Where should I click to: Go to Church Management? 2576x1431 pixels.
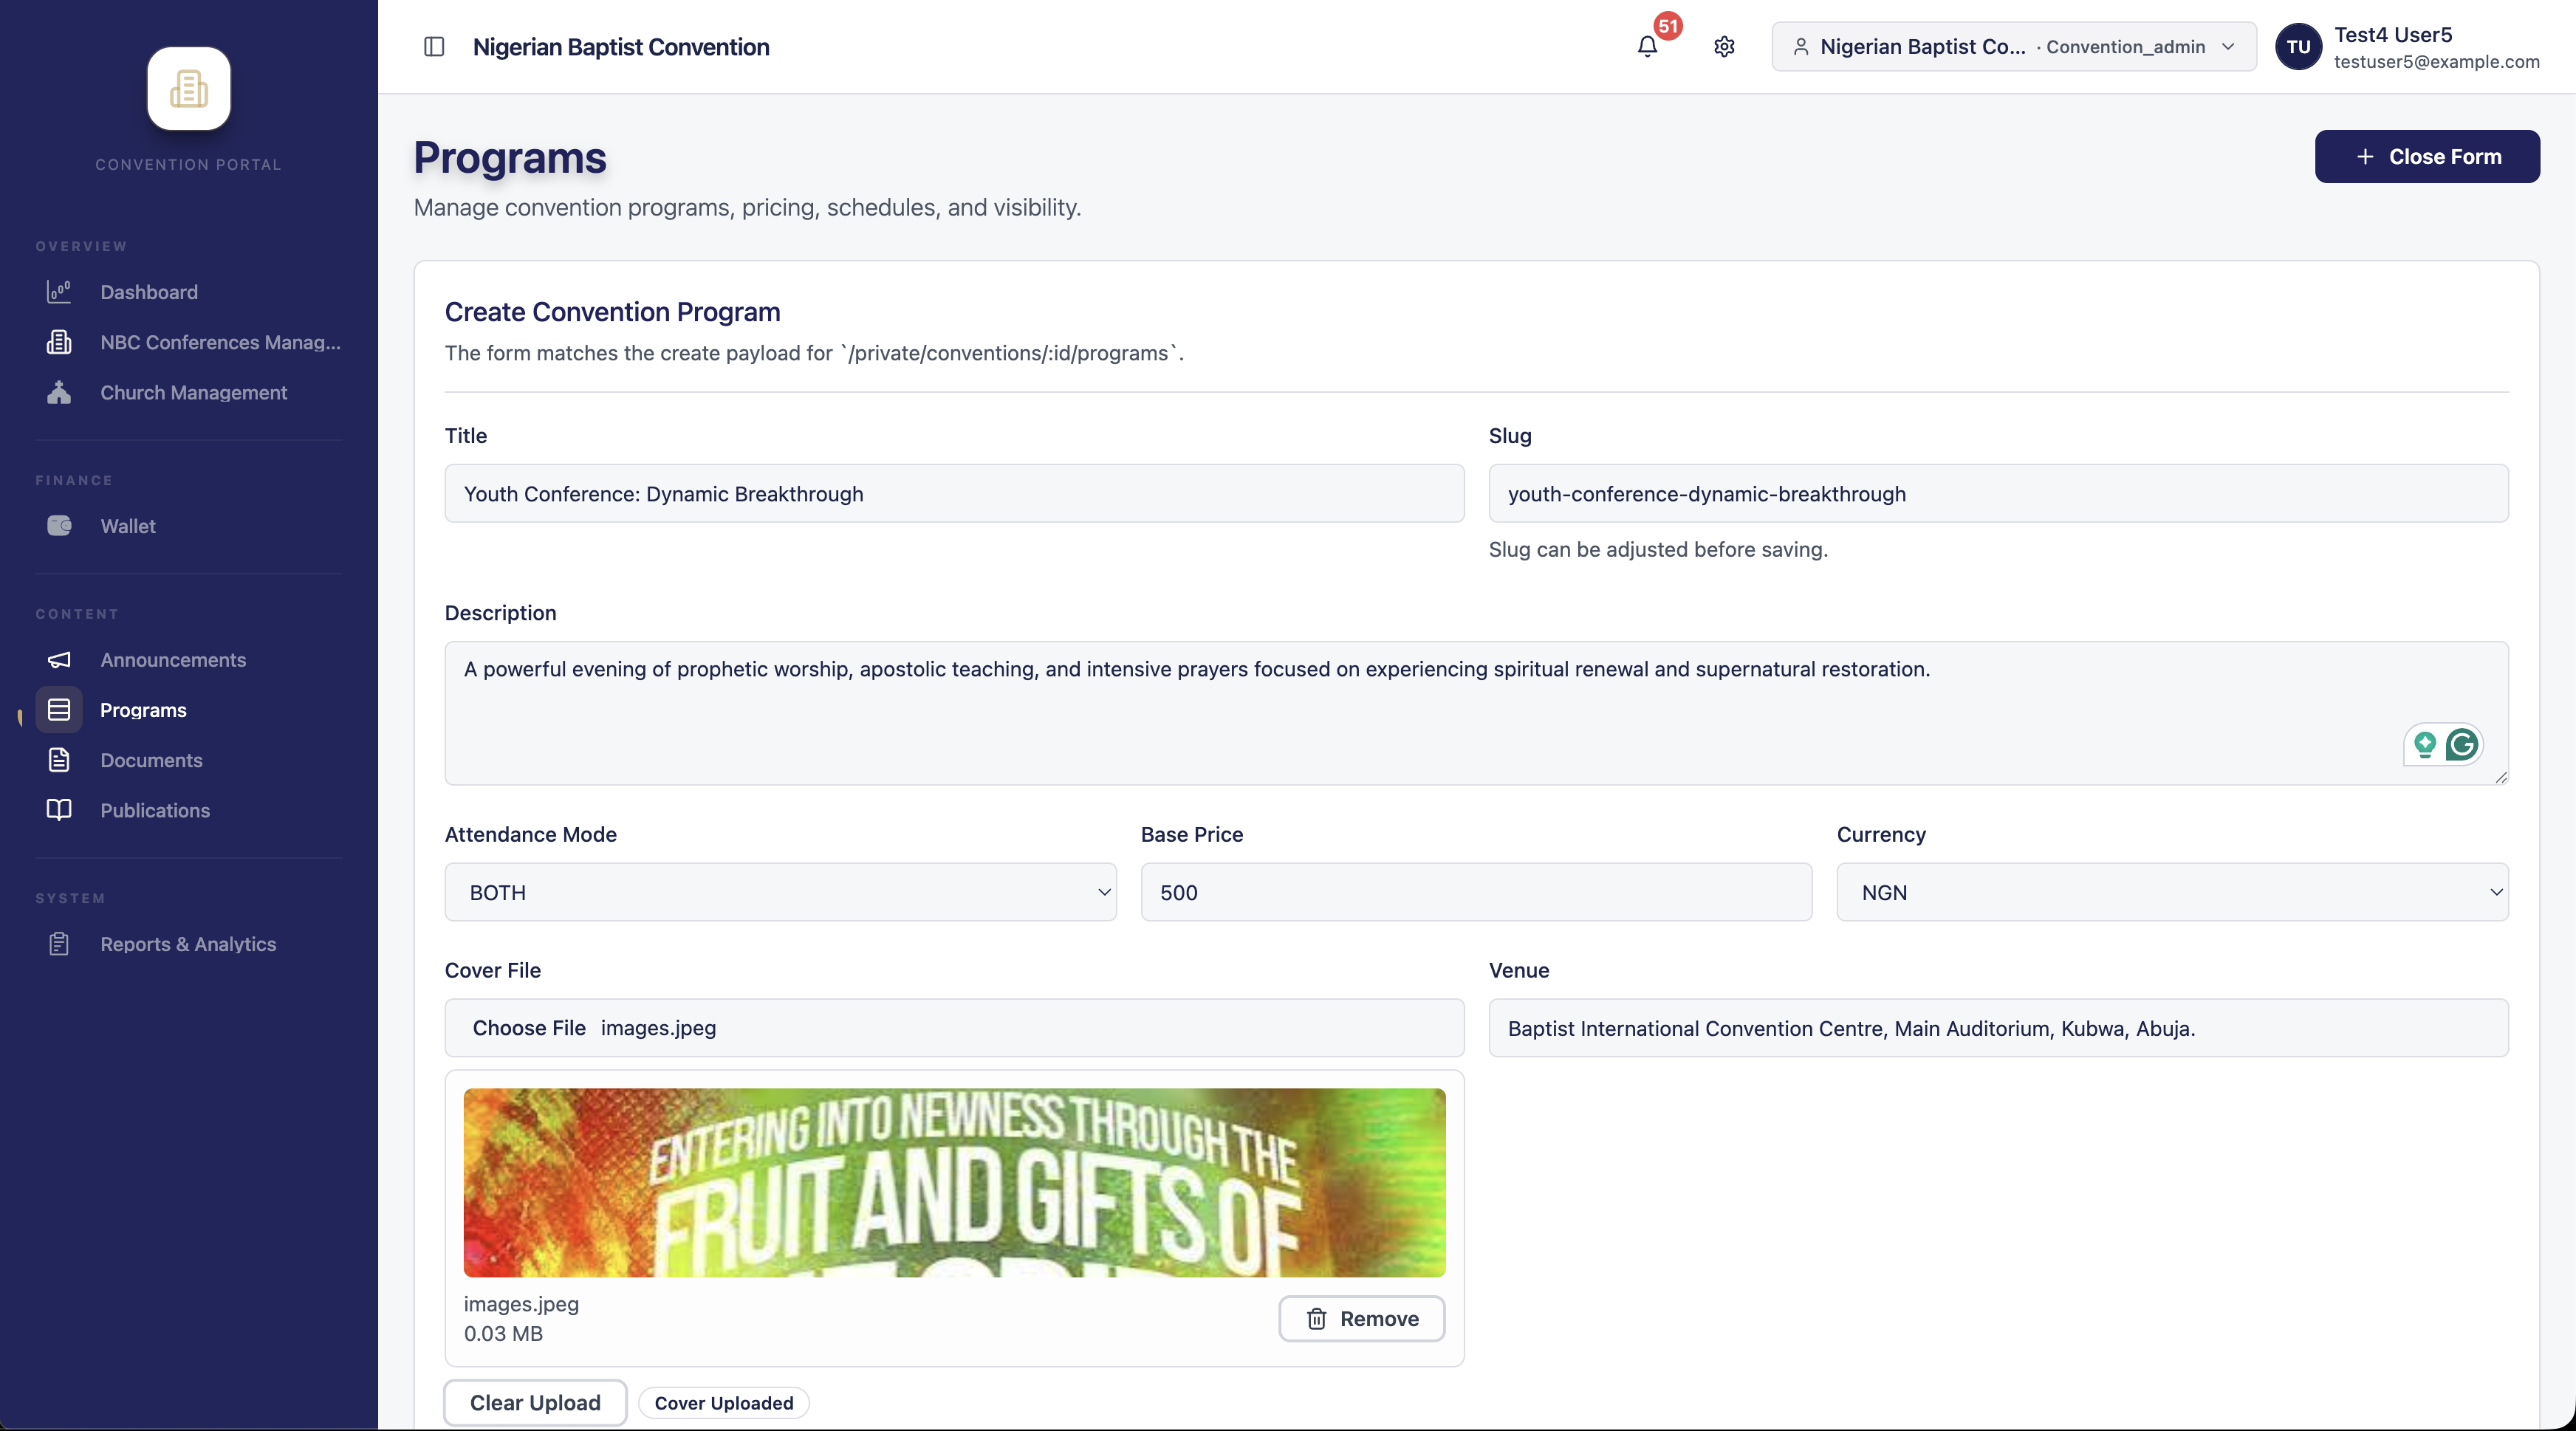tap(193, 393)
